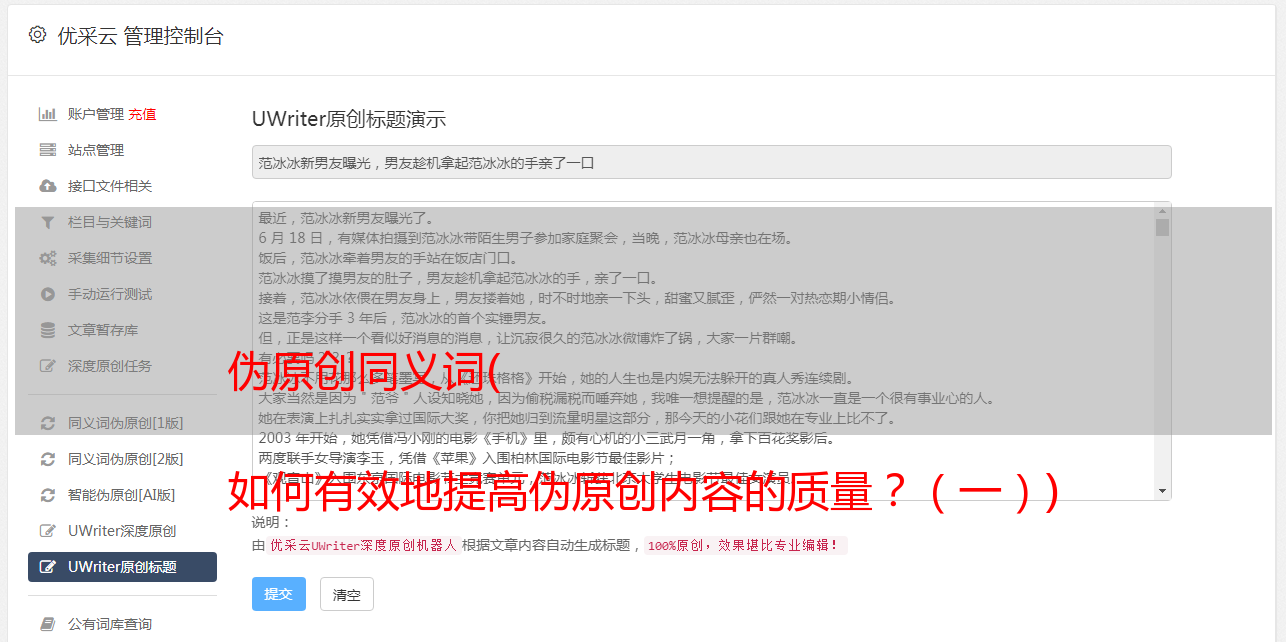Viewport: 1286px width, 642px height.
Task: Click the gear icon beside 优采云 管理控制台
Action: coord(37,35)
